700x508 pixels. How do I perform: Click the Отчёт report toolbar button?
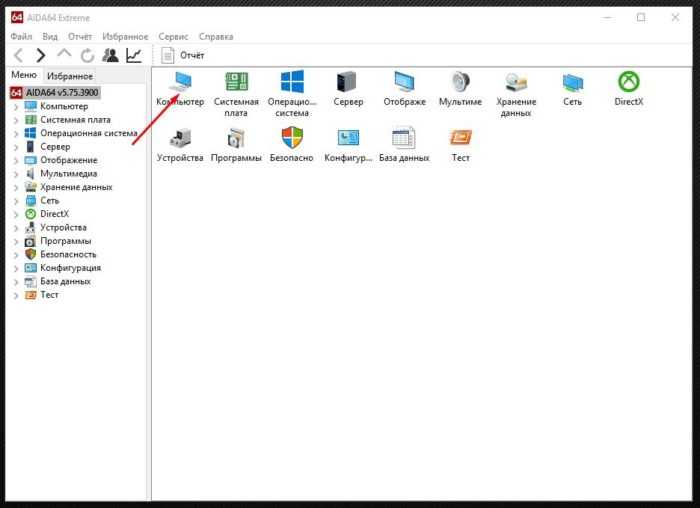click(183, 55)
